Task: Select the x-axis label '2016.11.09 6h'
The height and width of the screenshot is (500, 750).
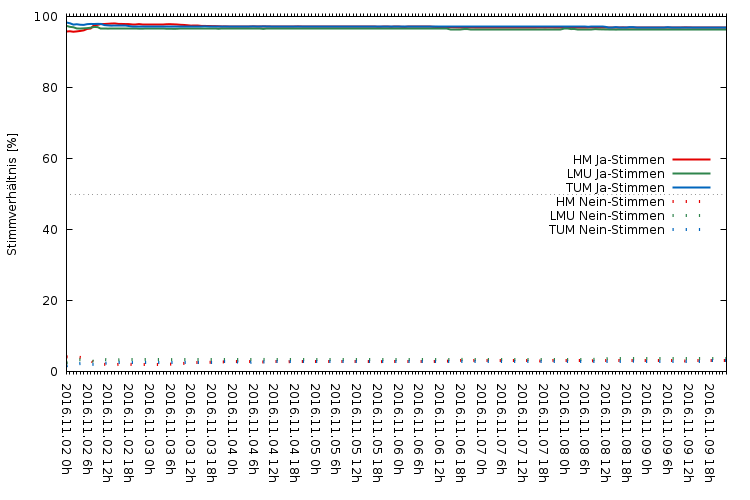Action: [x=667, y=429]
